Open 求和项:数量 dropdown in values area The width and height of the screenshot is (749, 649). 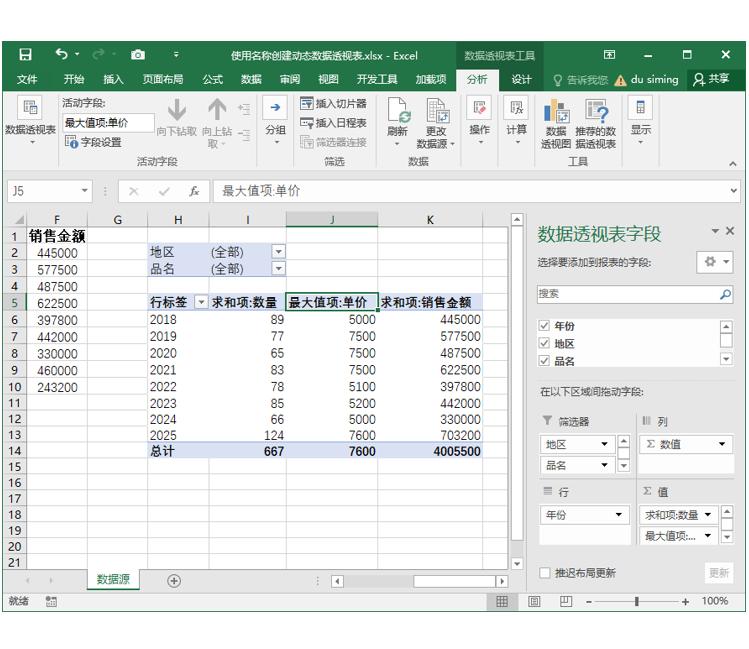[708, 514]
